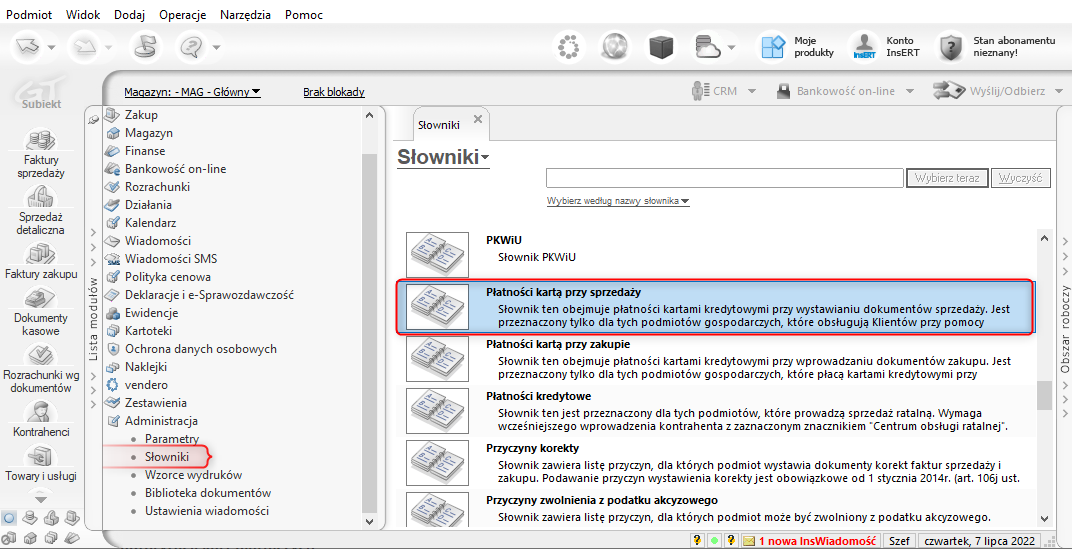Click the Lista modułów vertical label
1072x549 pixels.
[94, 318]
